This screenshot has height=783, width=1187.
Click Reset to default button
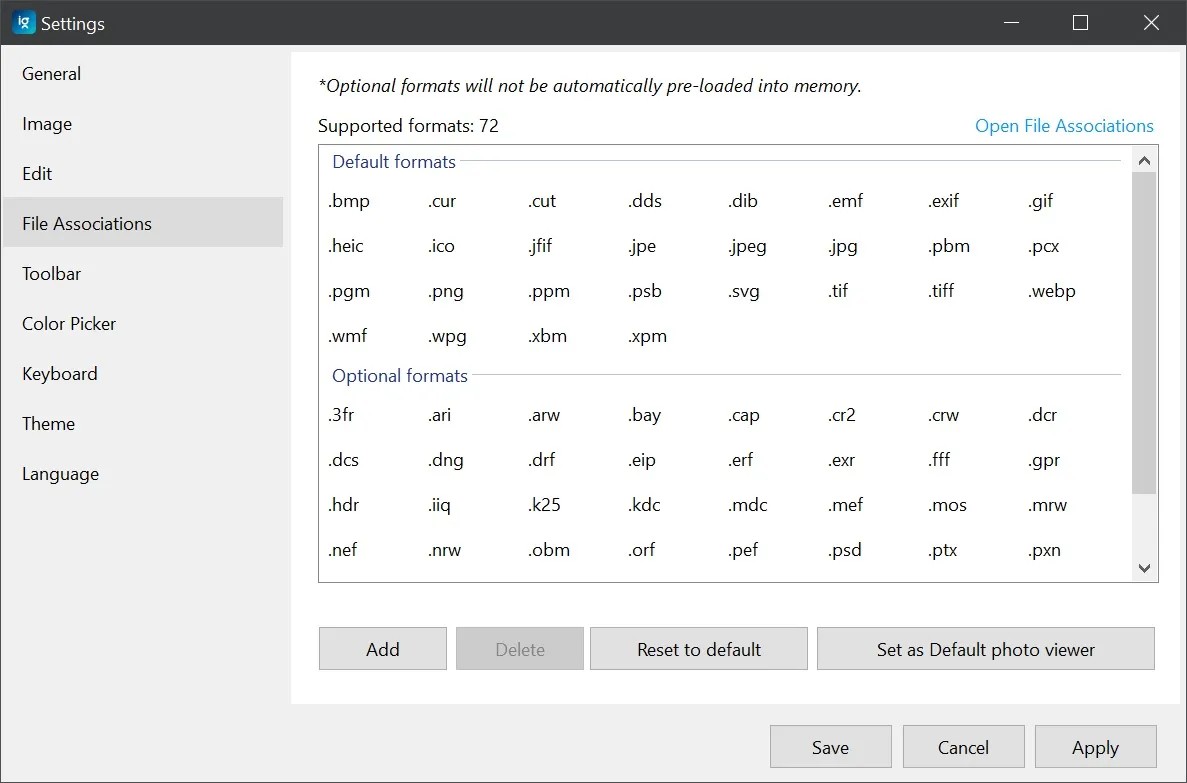(699, 649)
